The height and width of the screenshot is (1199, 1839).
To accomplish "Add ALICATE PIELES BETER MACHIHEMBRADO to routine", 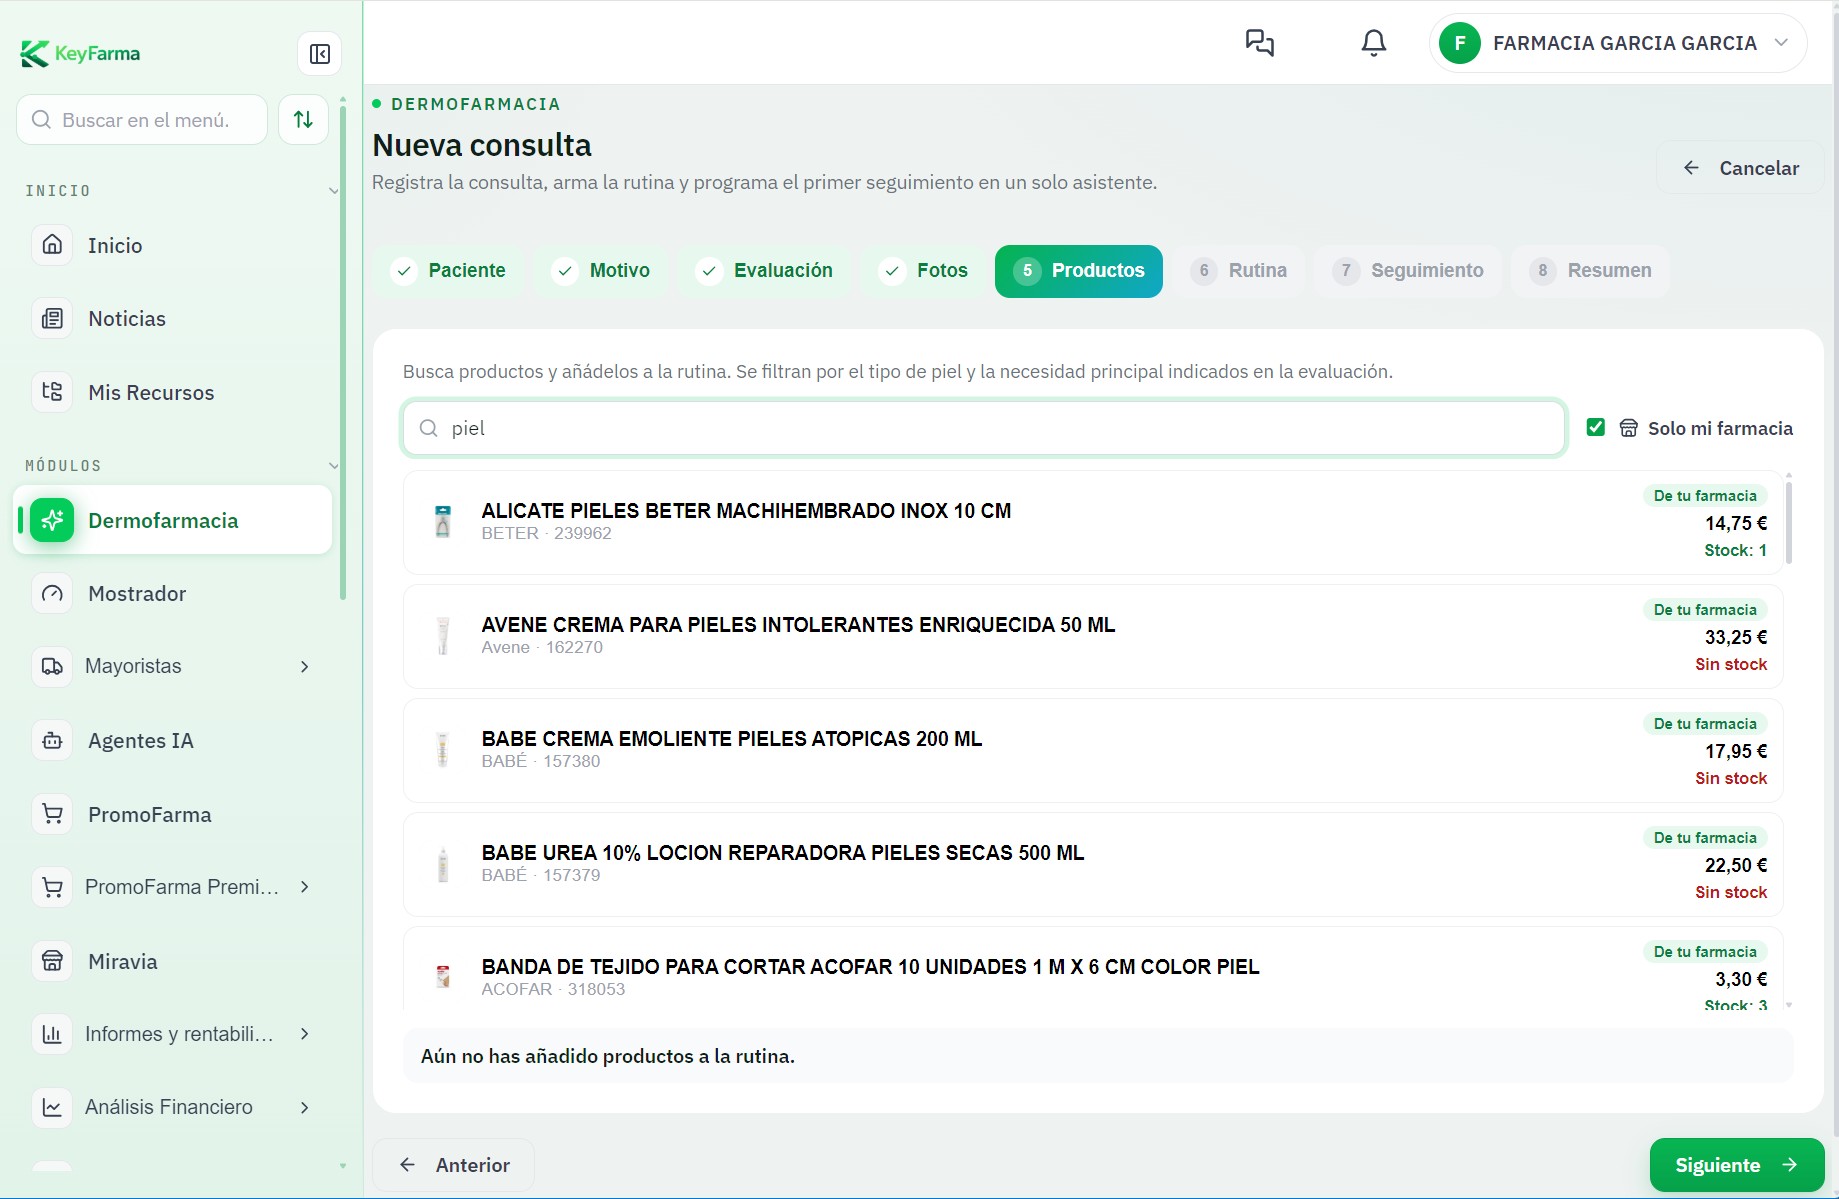I will 1093,522.
